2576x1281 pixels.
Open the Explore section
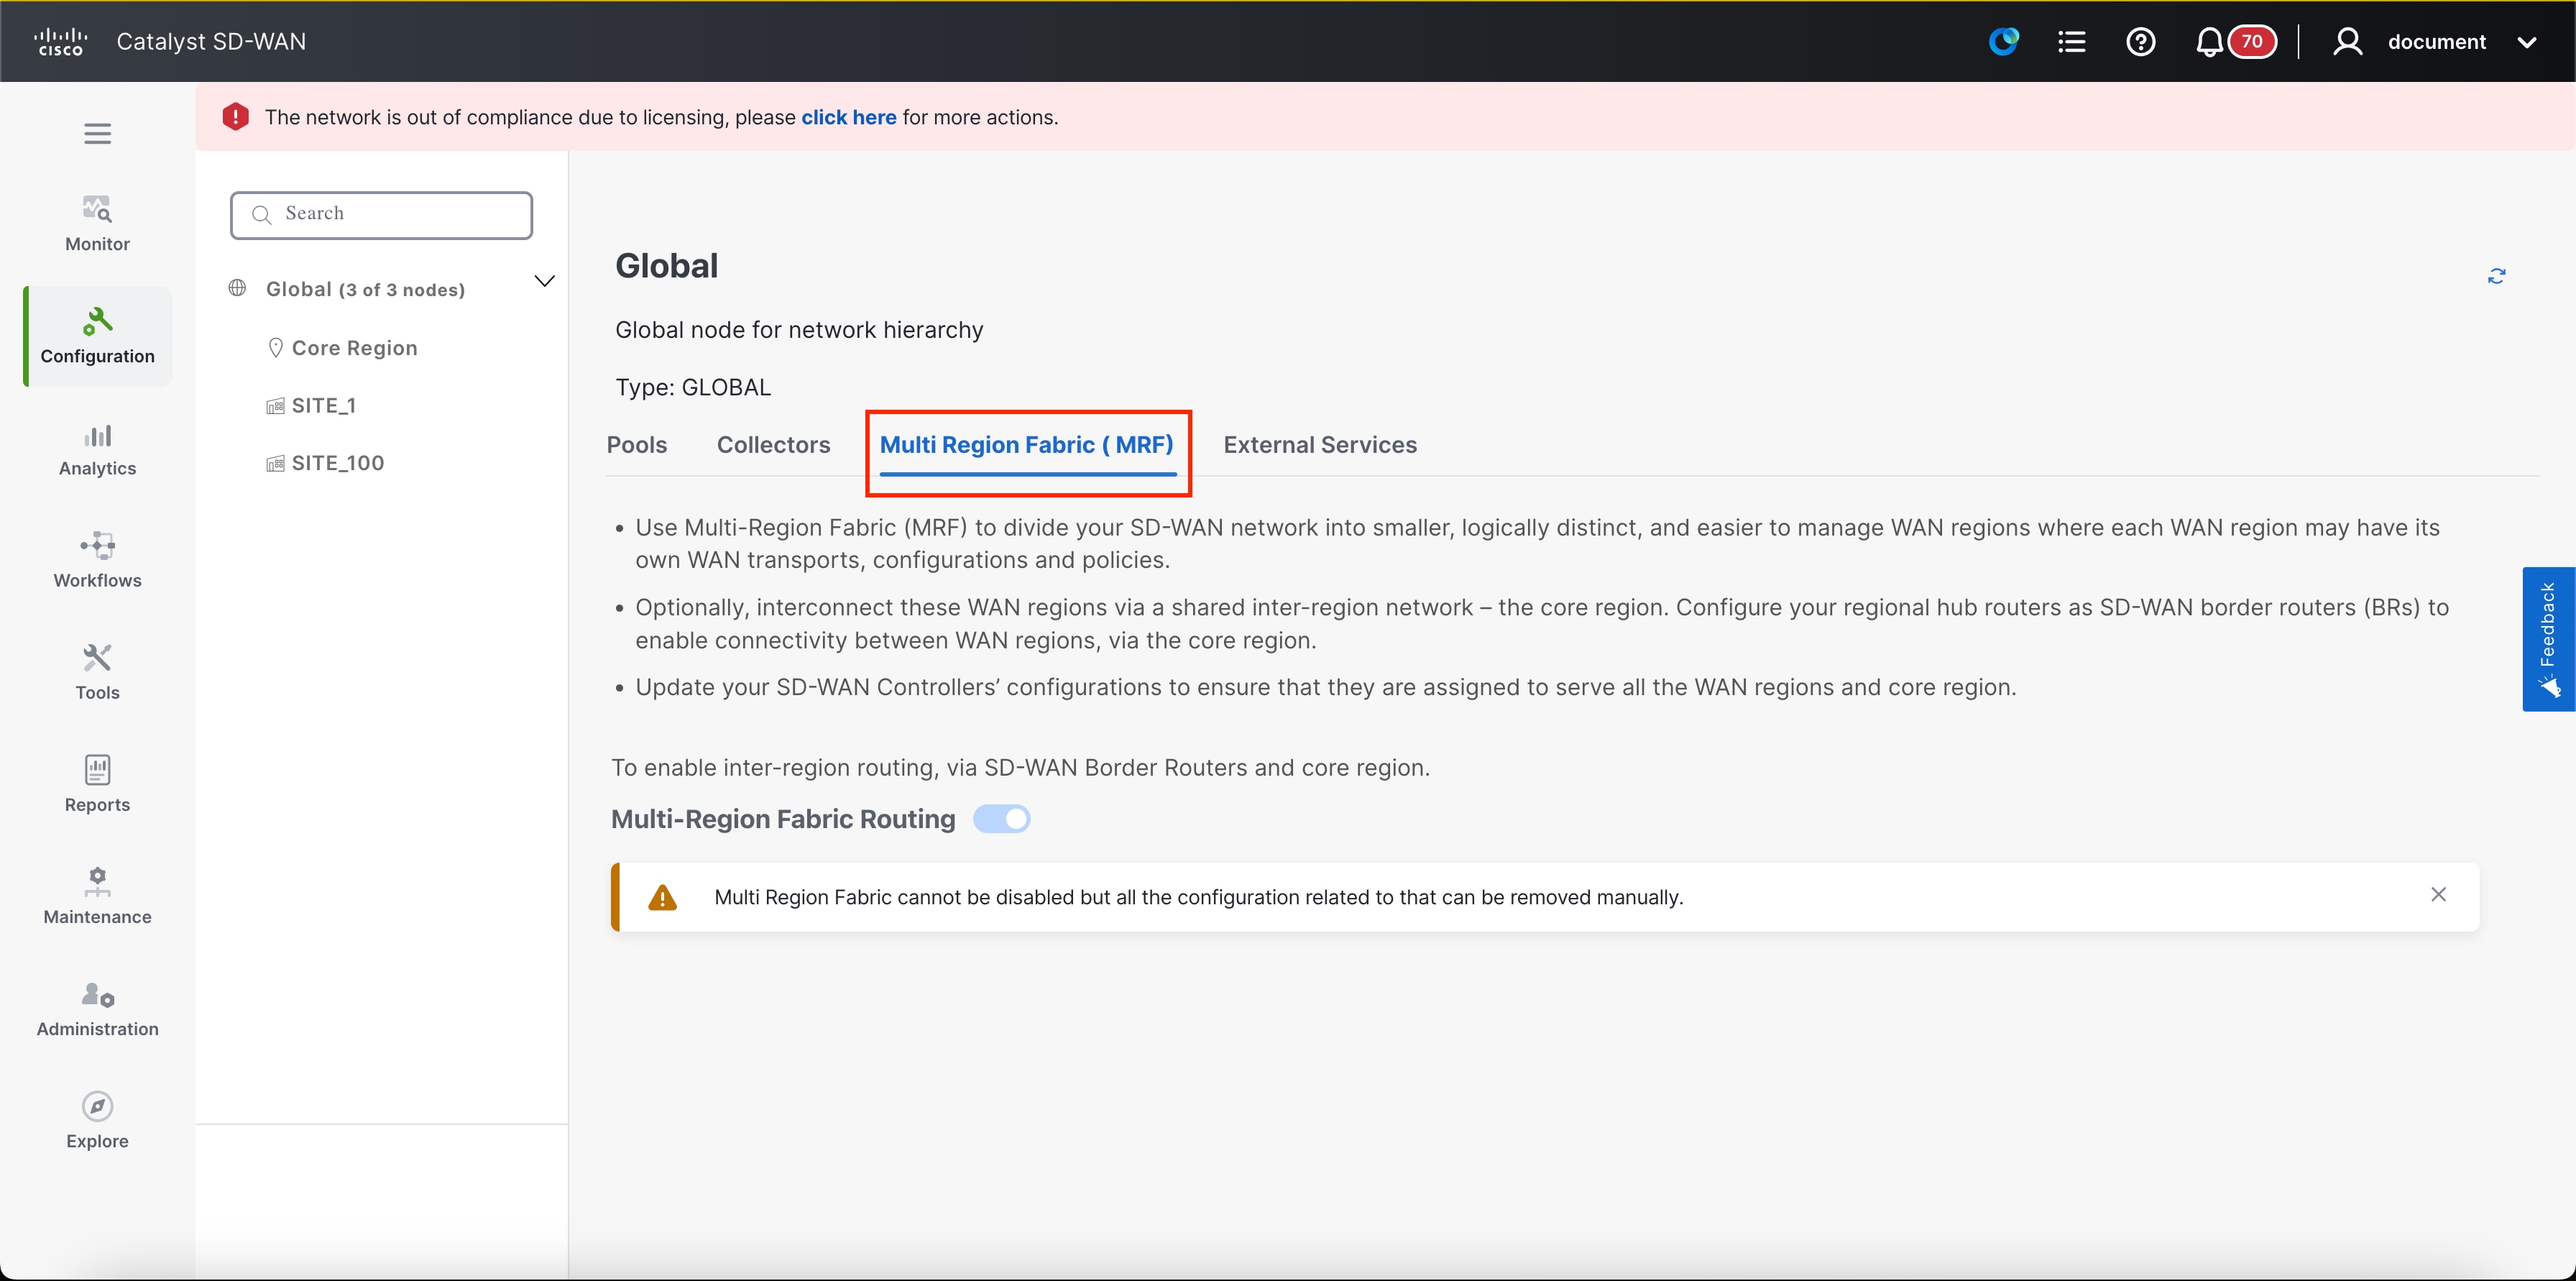click(97, 1121)
